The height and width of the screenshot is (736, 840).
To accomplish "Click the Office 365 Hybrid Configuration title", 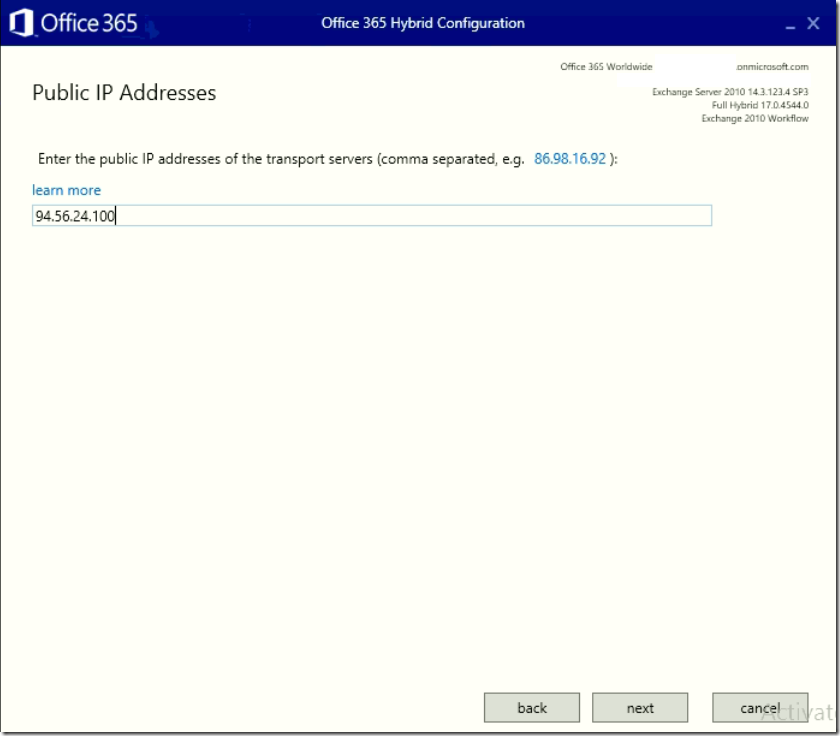I will pyautogui.click(x=423, y=23).
